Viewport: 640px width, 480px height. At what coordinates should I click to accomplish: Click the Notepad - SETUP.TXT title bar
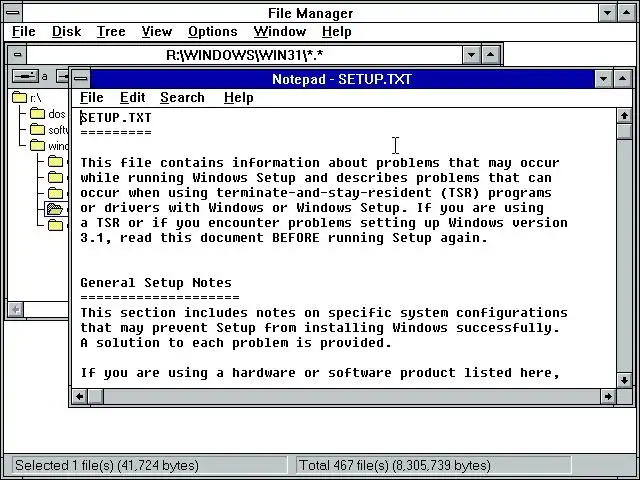click(342, 79)
